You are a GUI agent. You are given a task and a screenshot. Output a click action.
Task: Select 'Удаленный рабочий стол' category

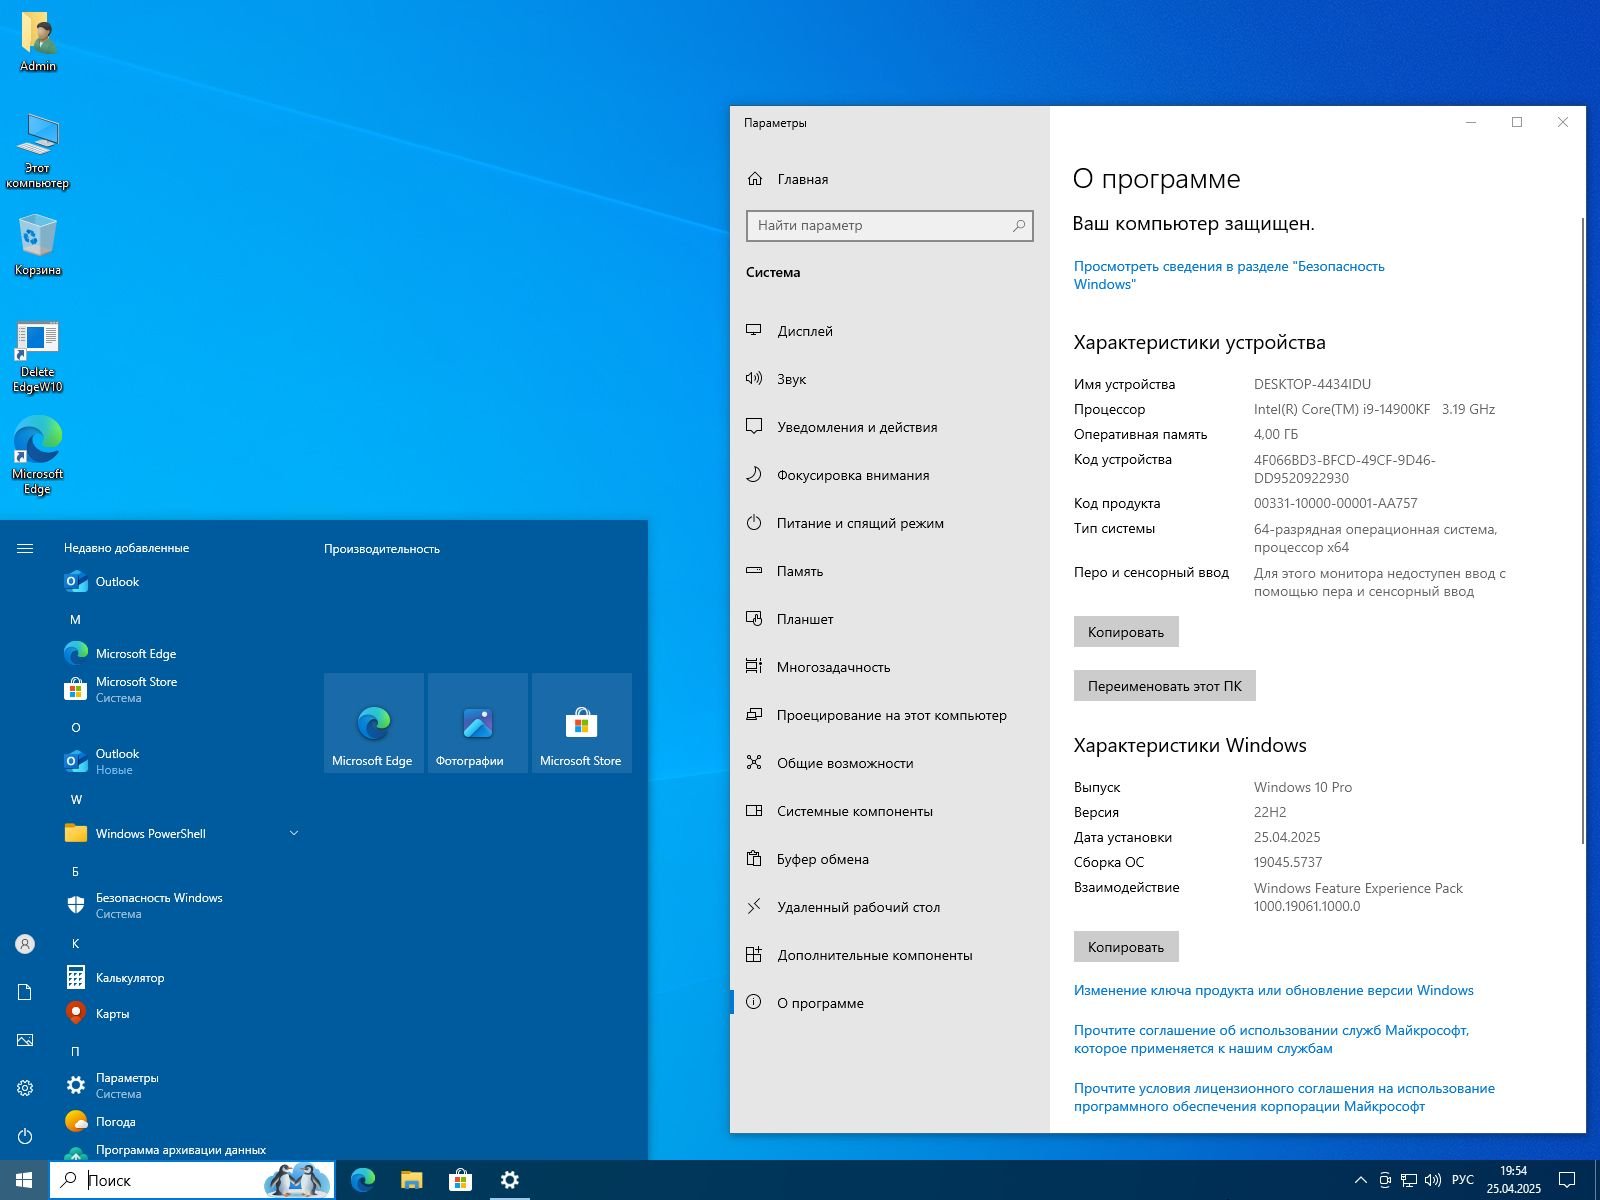click(889, 907)
